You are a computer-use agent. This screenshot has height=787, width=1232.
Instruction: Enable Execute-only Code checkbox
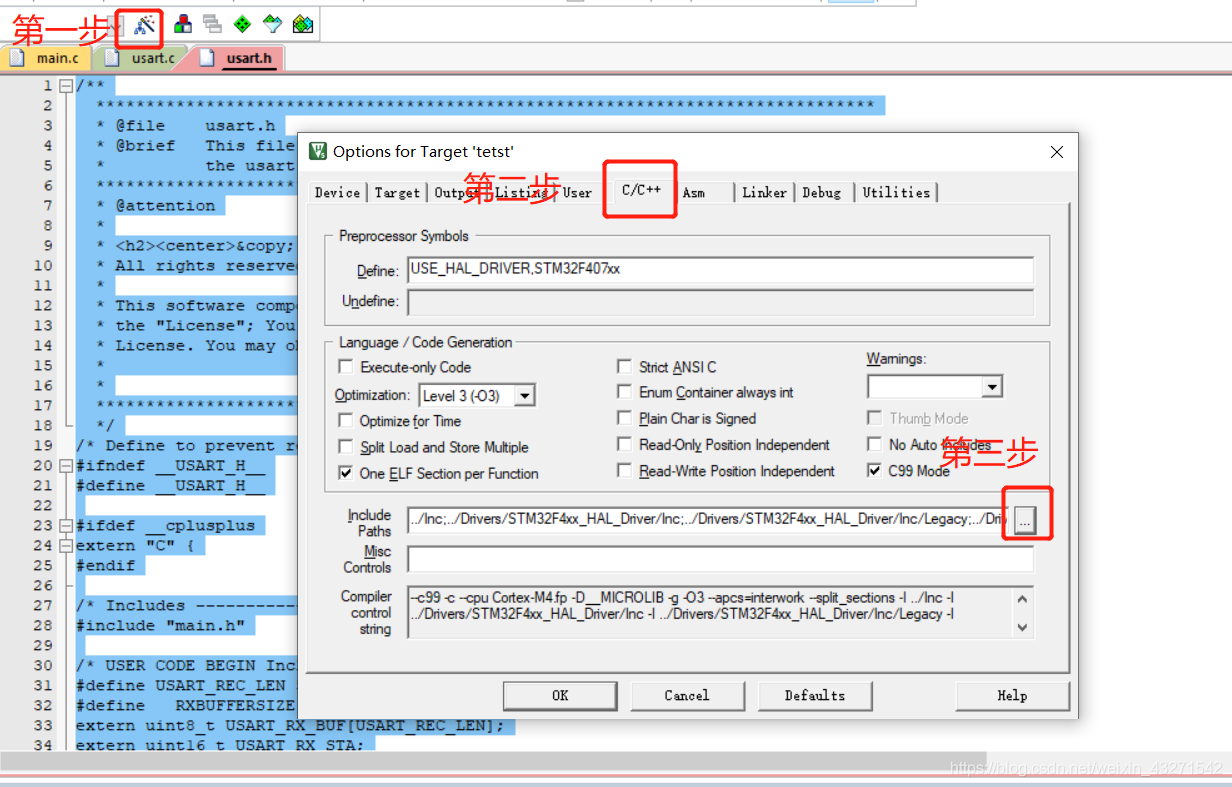click(x=346, y=367)
